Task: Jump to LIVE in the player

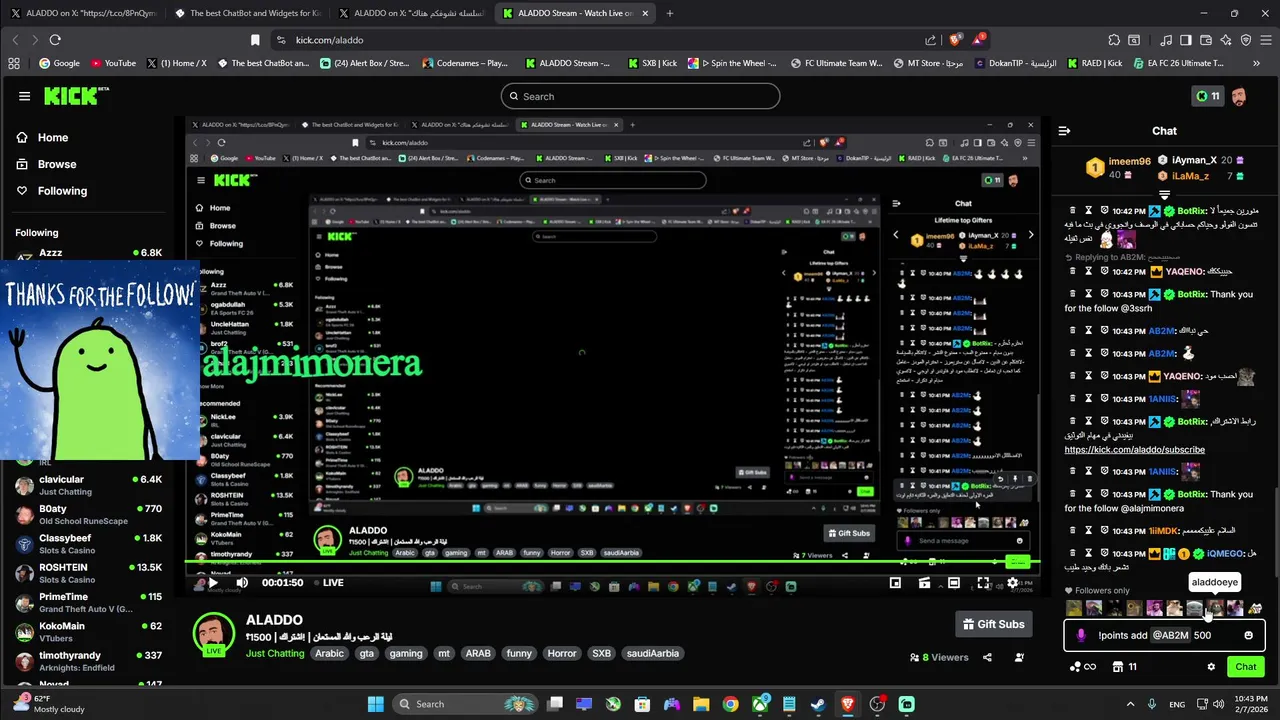Action: pos(327,583)
